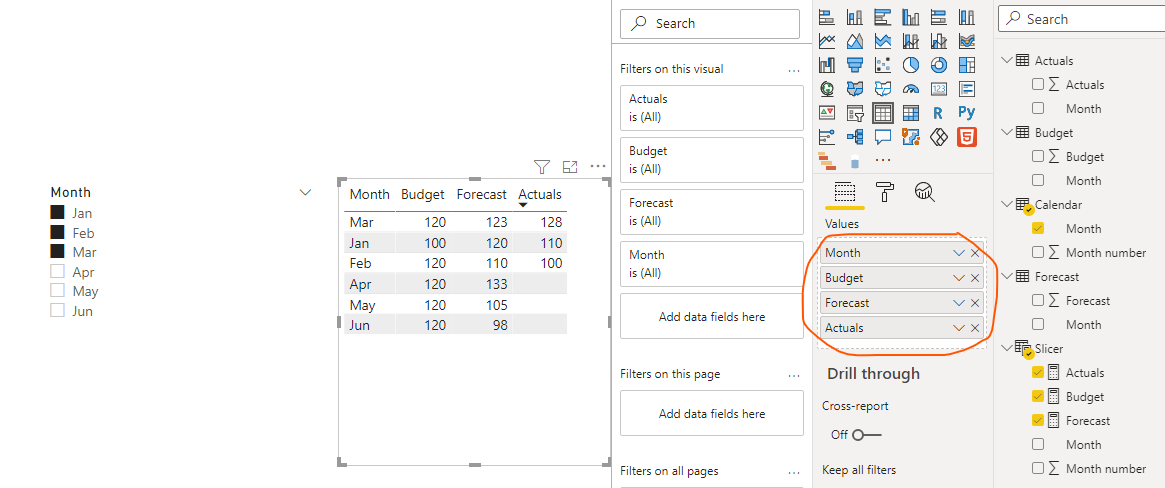Tick the Month number checkbox under Calendar
The height and width of the screenshot is (488, 1165).
1038,252
